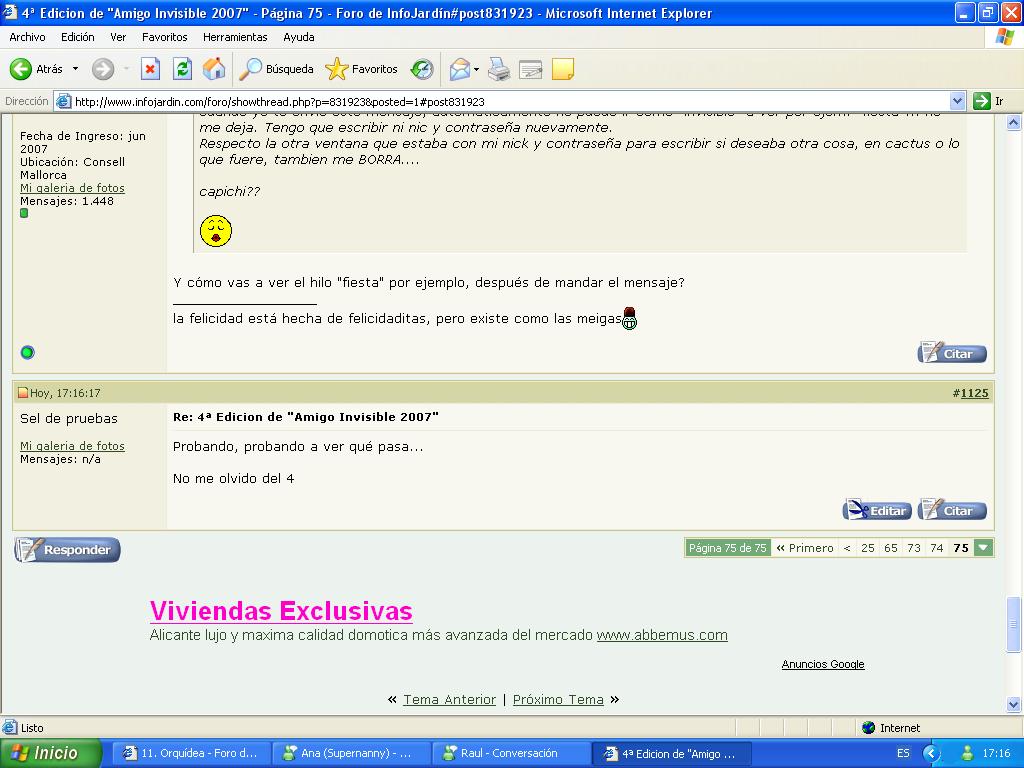Go to page 65 of thread
This screenshot has height=768, width=1024.
pos(891,548)
